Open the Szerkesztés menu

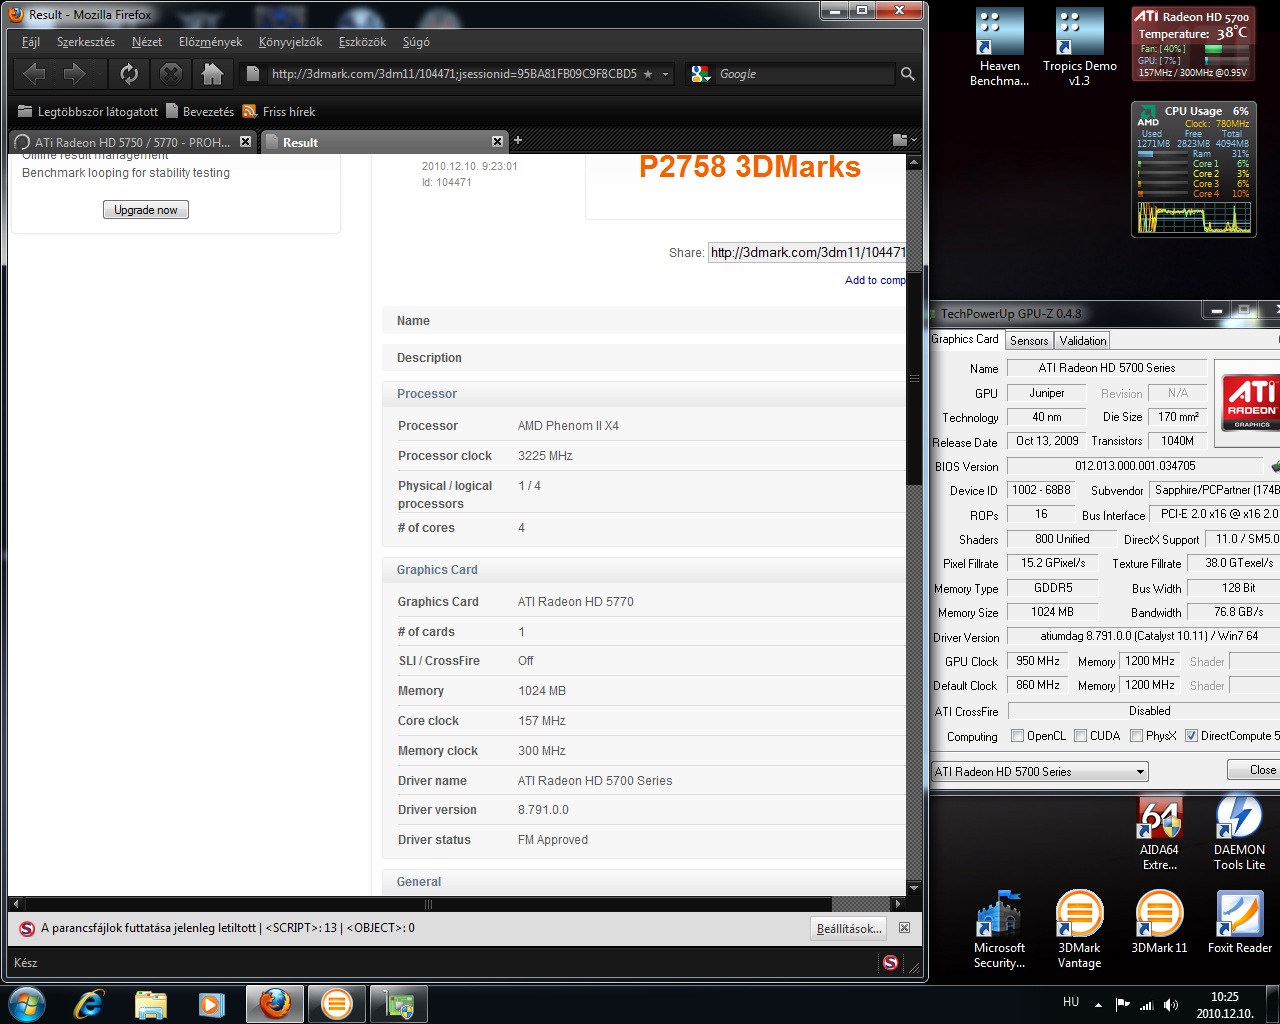[x=86, y=42]
